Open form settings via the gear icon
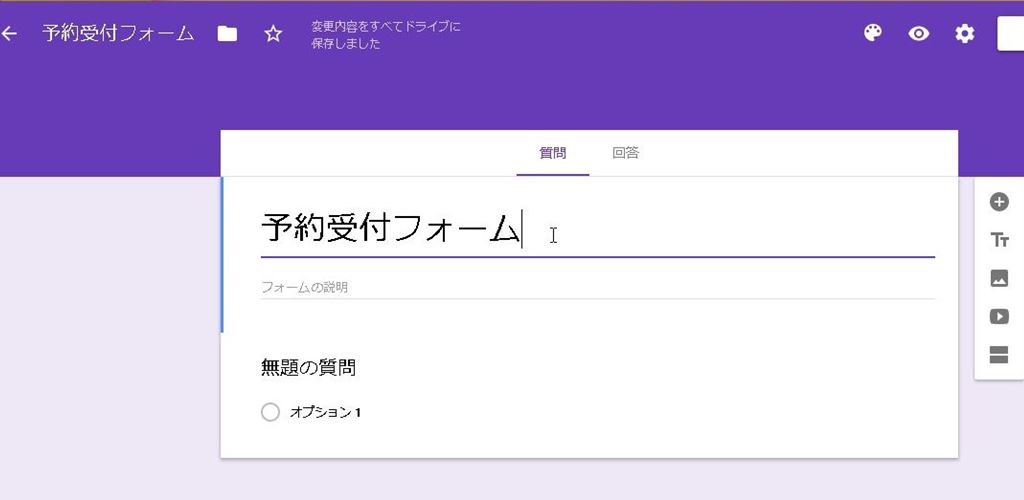The height and width of the screenshot is (500, 1024). click(x=964, y=34)
